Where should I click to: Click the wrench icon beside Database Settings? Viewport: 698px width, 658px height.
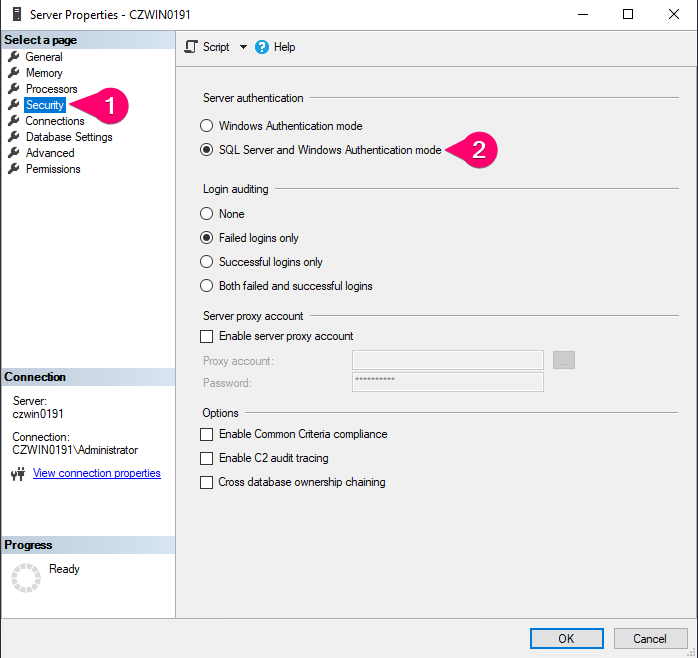pyautogui.click(x=14, y=137)
